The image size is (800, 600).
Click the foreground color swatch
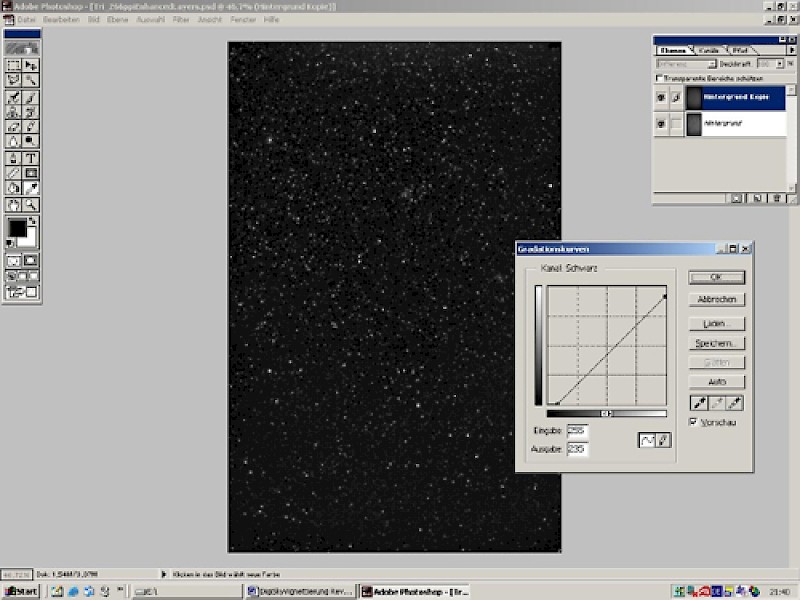(17, 229)
